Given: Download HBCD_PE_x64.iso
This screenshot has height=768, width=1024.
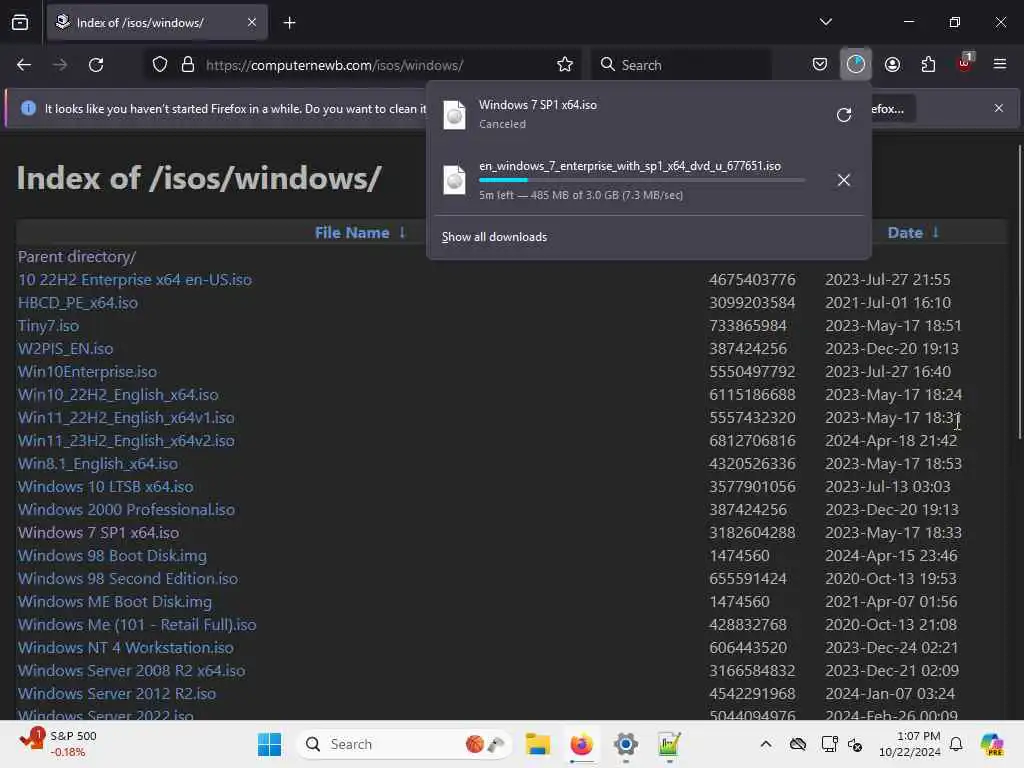Looking at the screenshot, I should (78, 302).
